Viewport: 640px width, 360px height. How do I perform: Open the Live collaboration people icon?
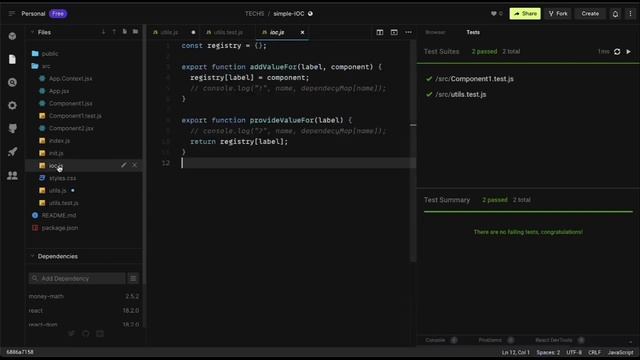point(12,175)
